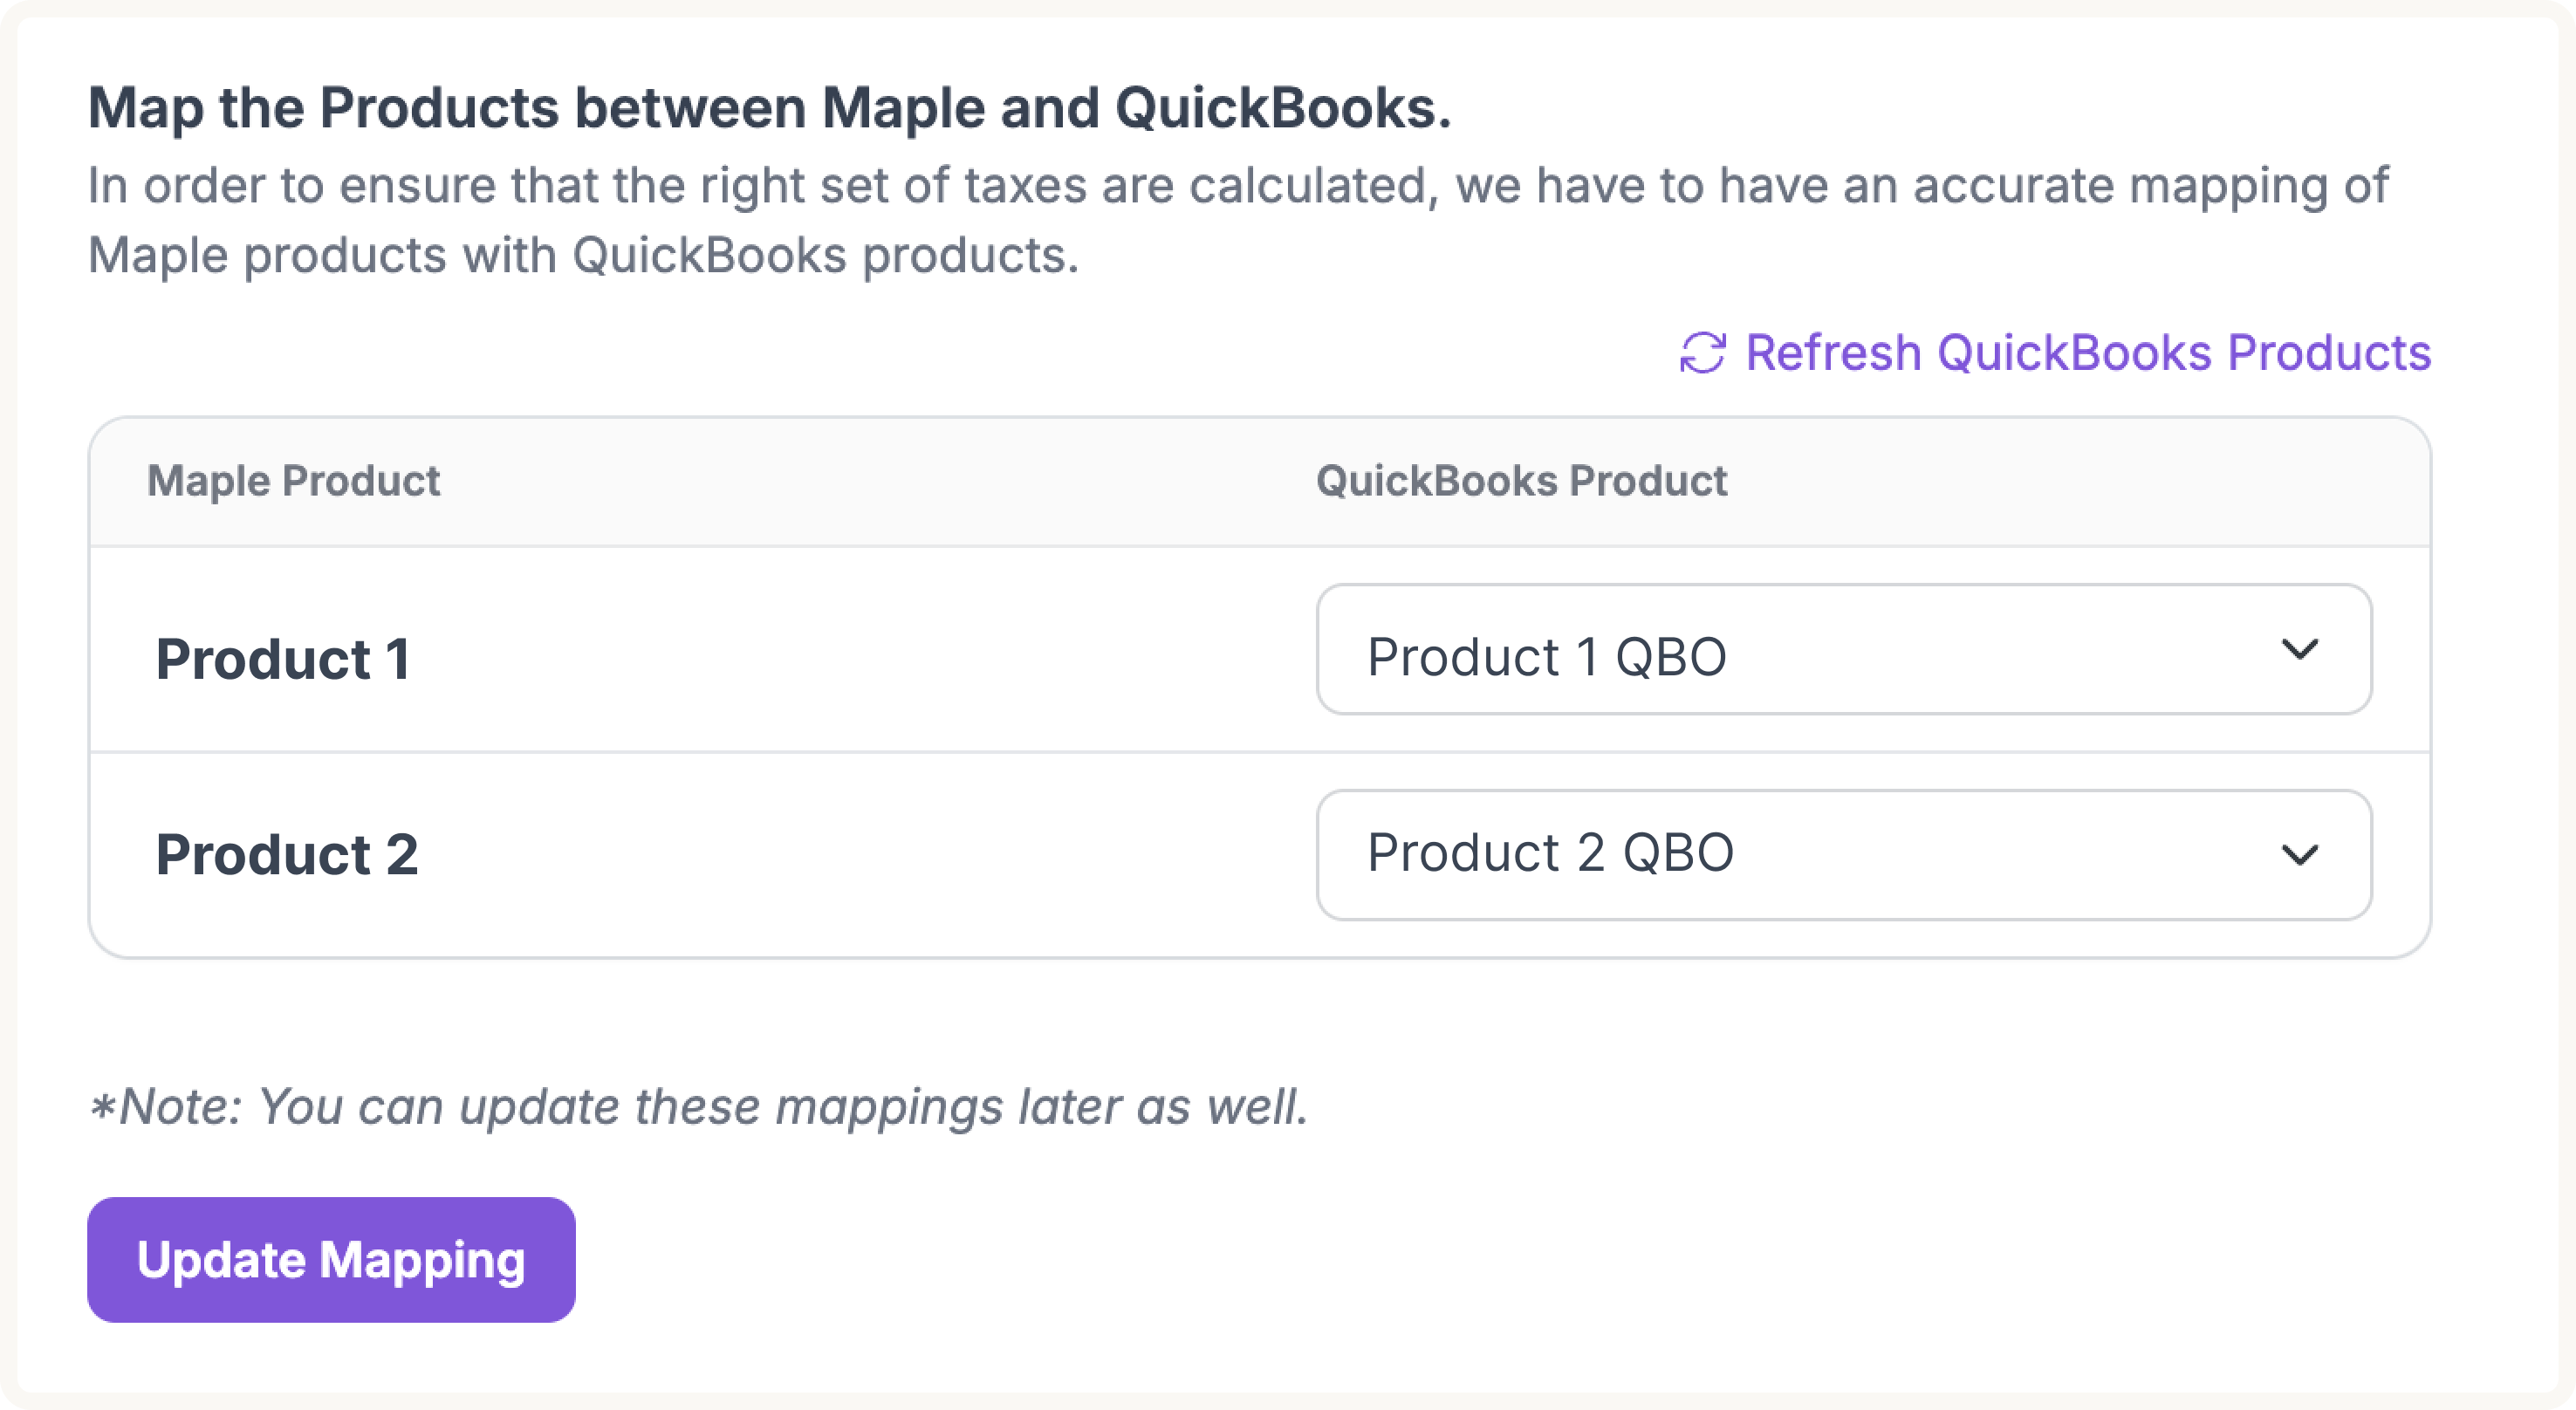Click the Map the Products heading
Image resolution: width=2576 pixels, height=1410 pixels.
(x=768, y=108)
